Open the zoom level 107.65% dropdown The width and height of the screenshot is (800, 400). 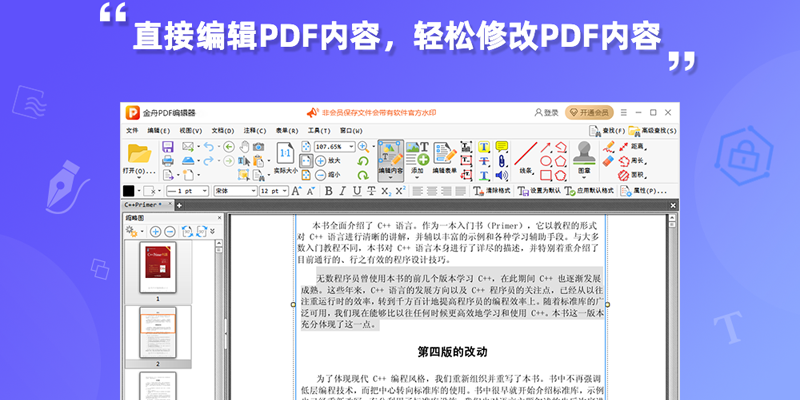[x=351, y=146]
